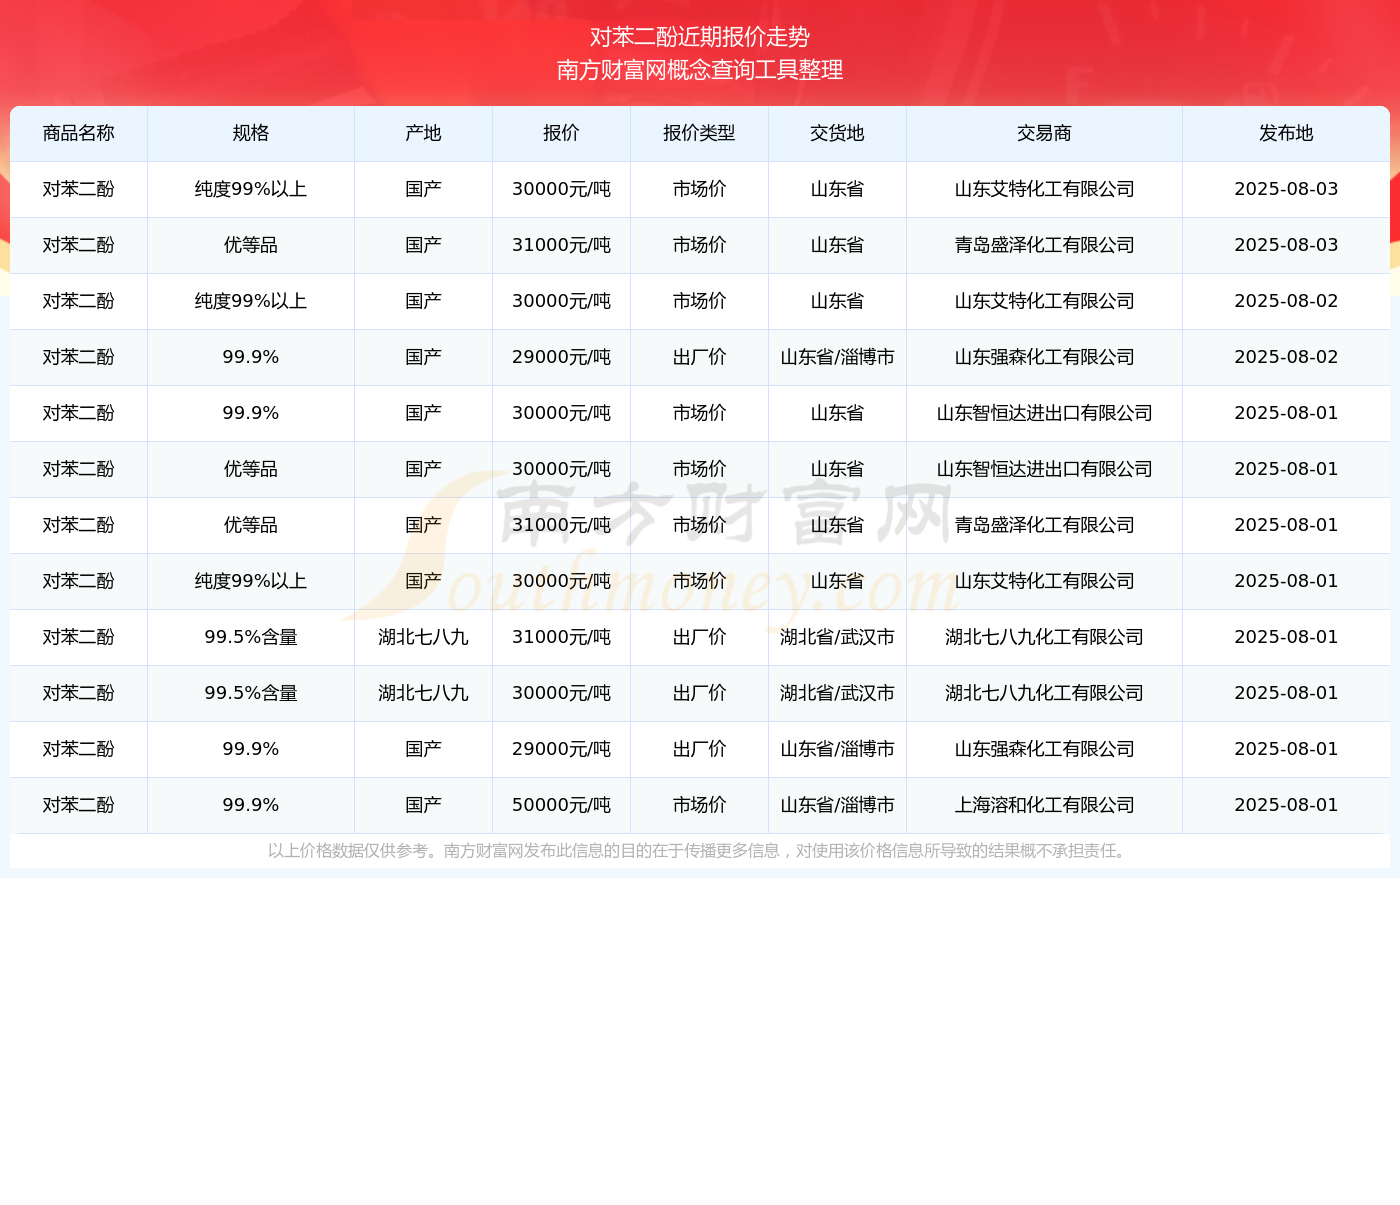
Task: Click 山东强森化工有限公司 in the 2025-08-01 row
Action: point(1044,749)
